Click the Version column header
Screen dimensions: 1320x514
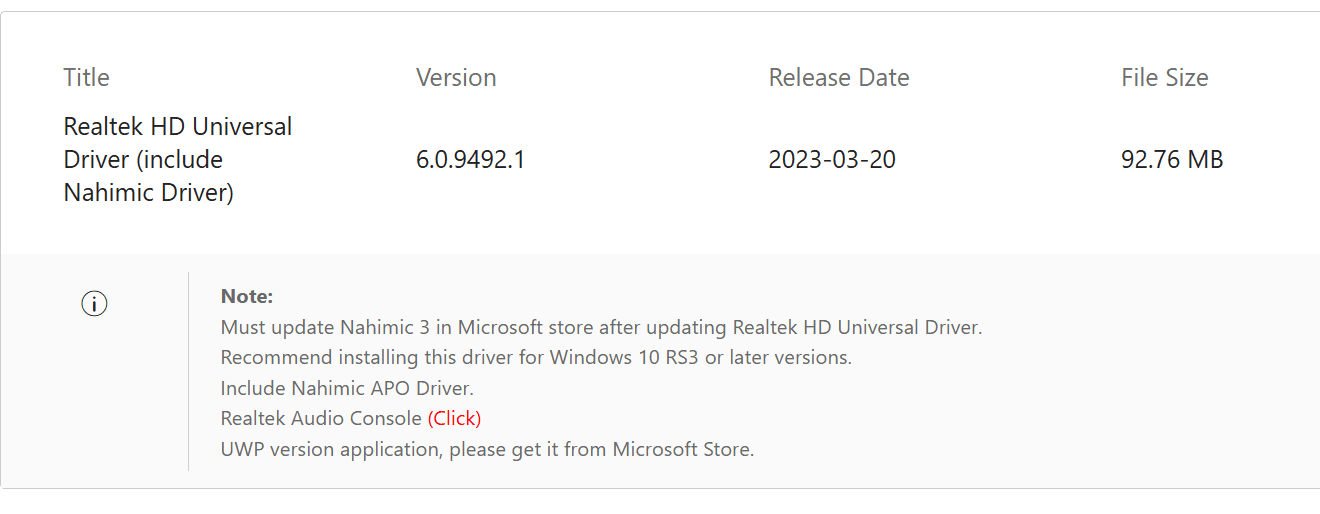click(456, 78)
